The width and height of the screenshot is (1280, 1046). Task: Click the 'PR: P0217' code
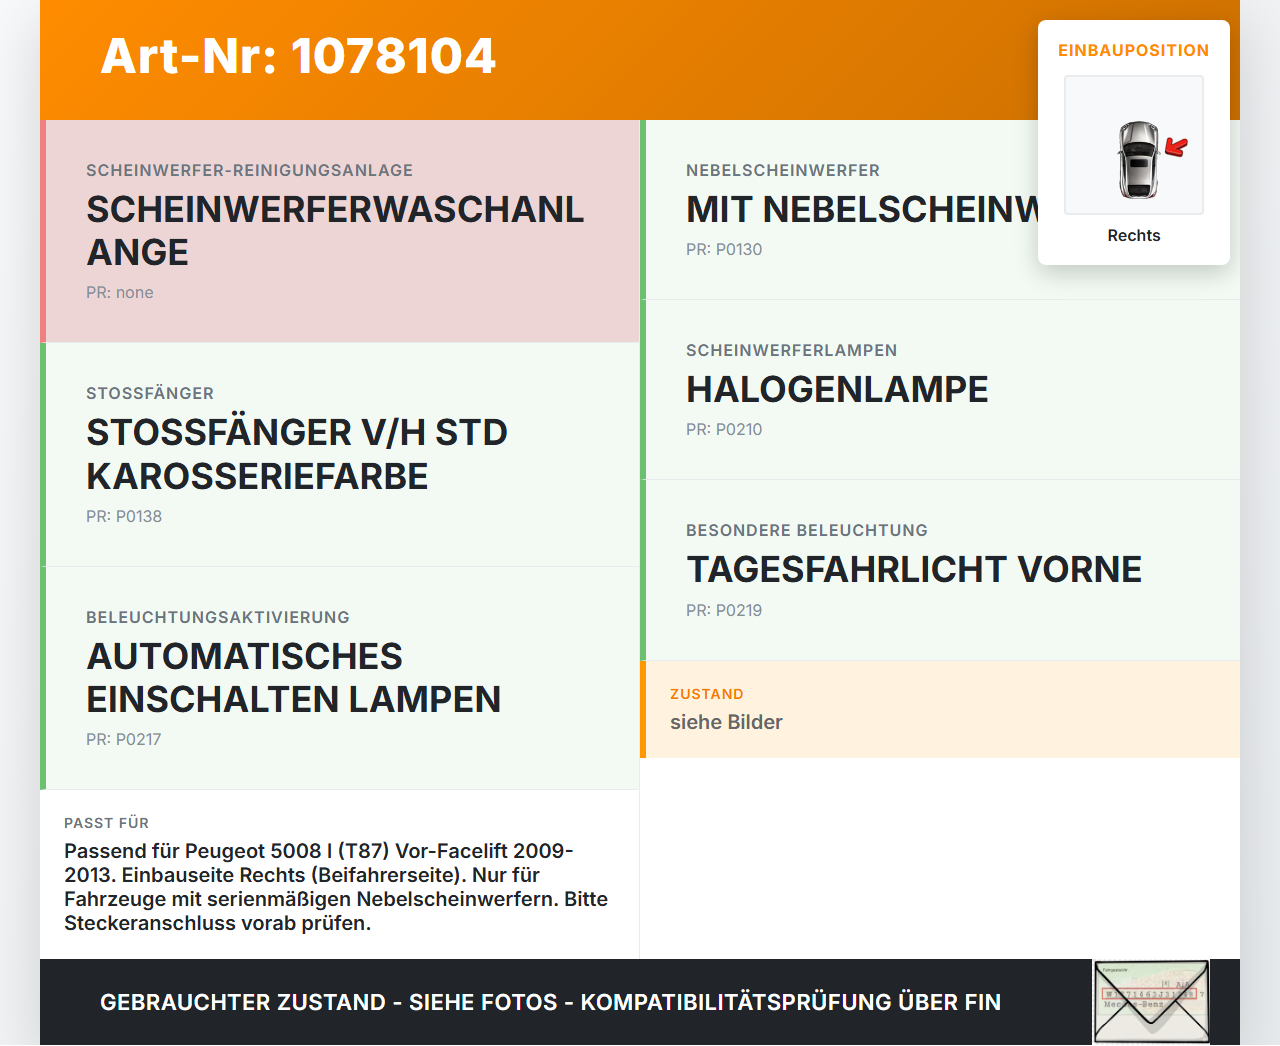[124, 739]
